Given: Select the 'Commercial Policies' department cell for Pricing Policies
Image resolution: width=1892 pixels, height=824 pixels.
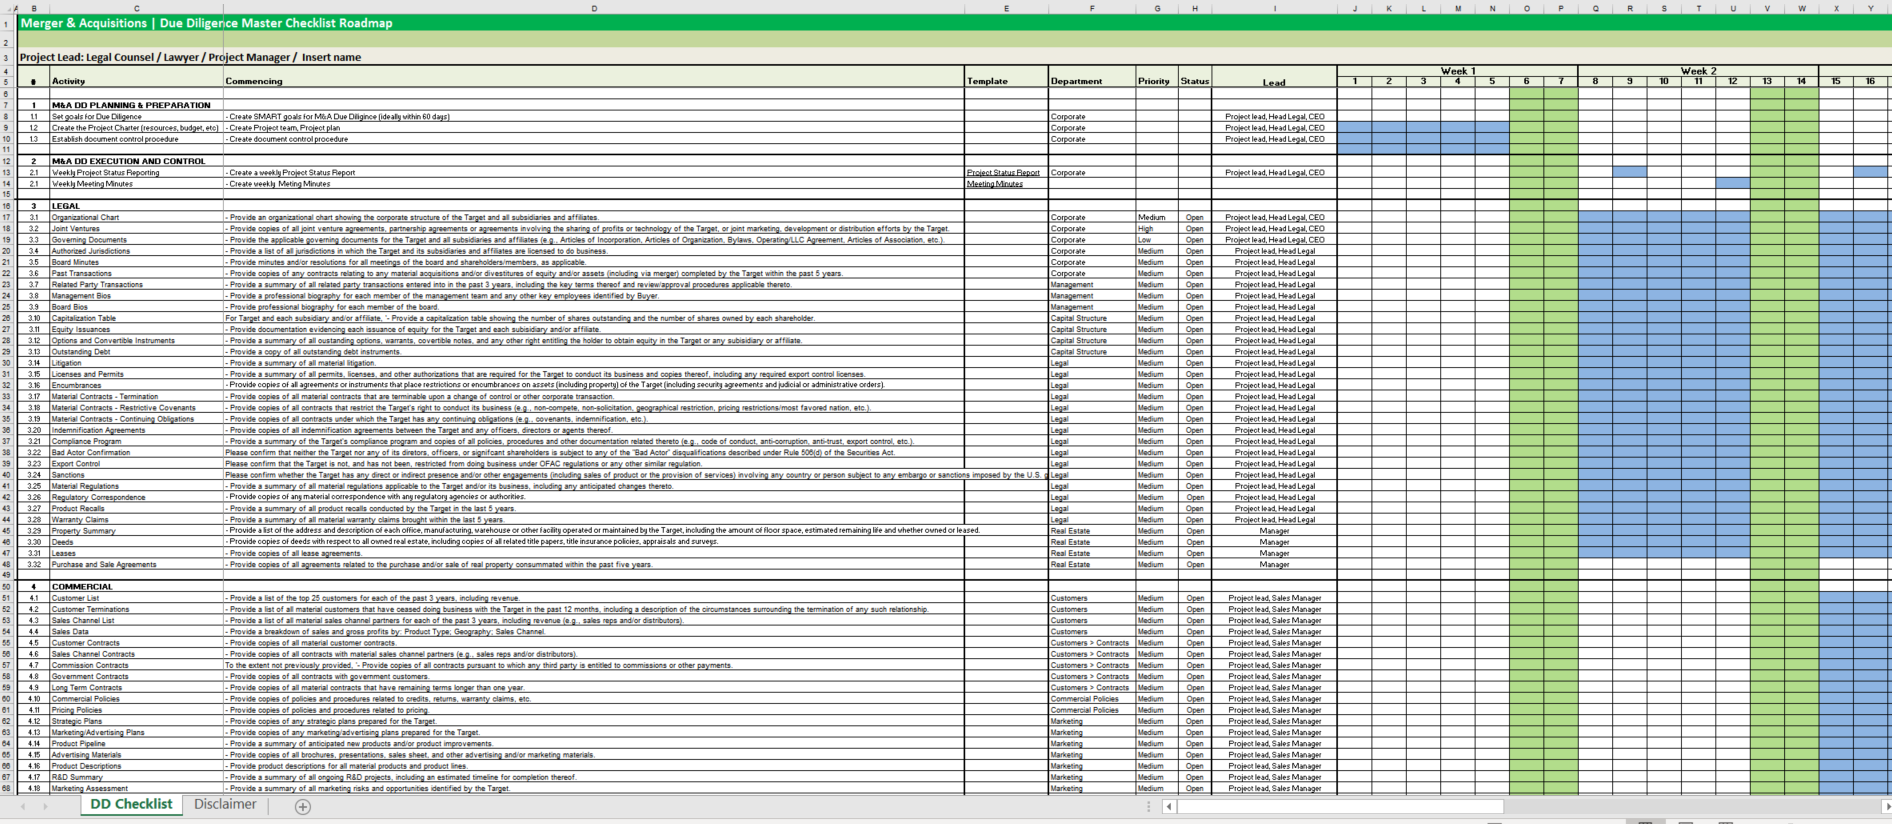Looking at the screenshot, I should 1091,710.
